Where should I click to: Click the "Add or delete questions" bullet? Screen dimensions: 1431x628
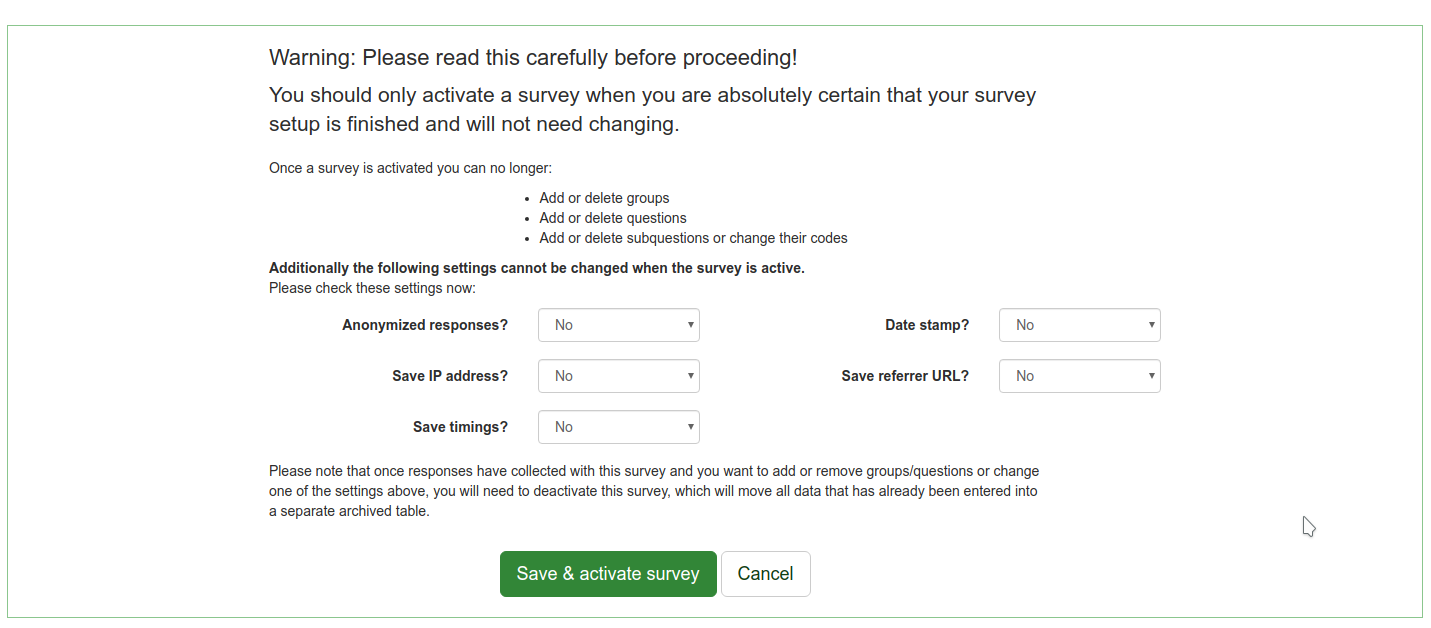(x=612, y=218)
